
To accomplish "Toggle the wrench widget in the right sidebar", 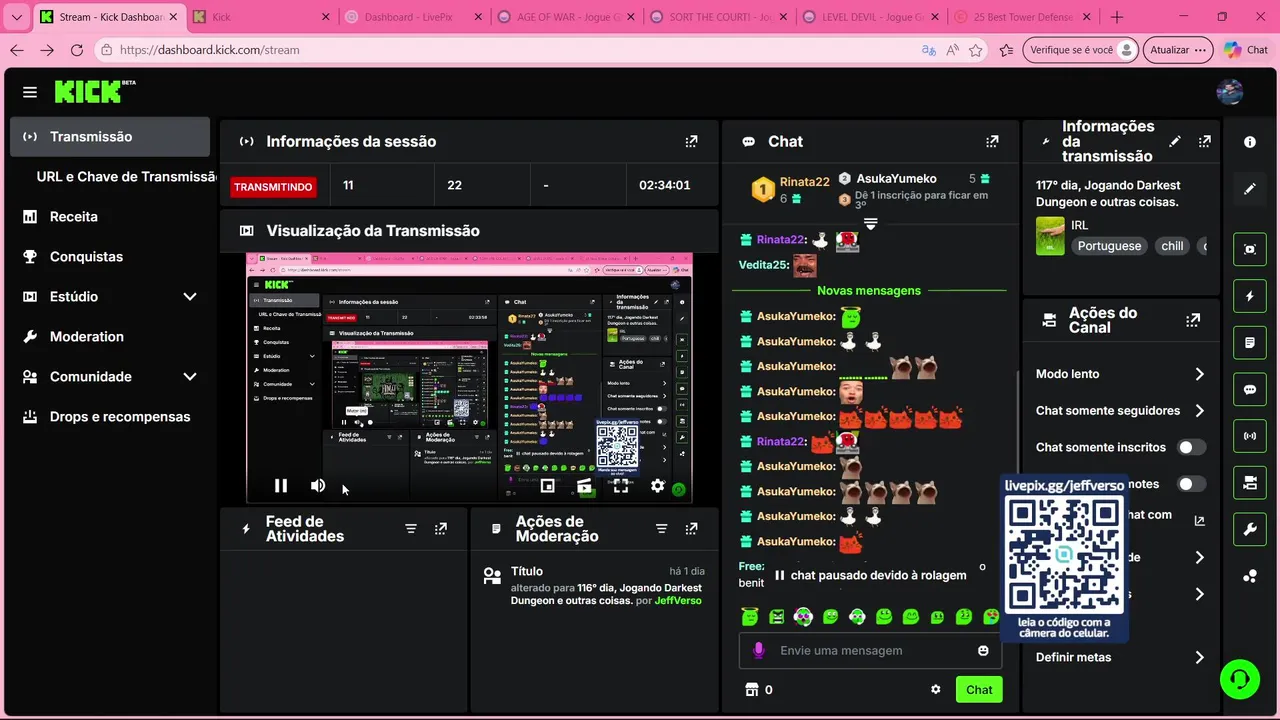I will 1250,530.
